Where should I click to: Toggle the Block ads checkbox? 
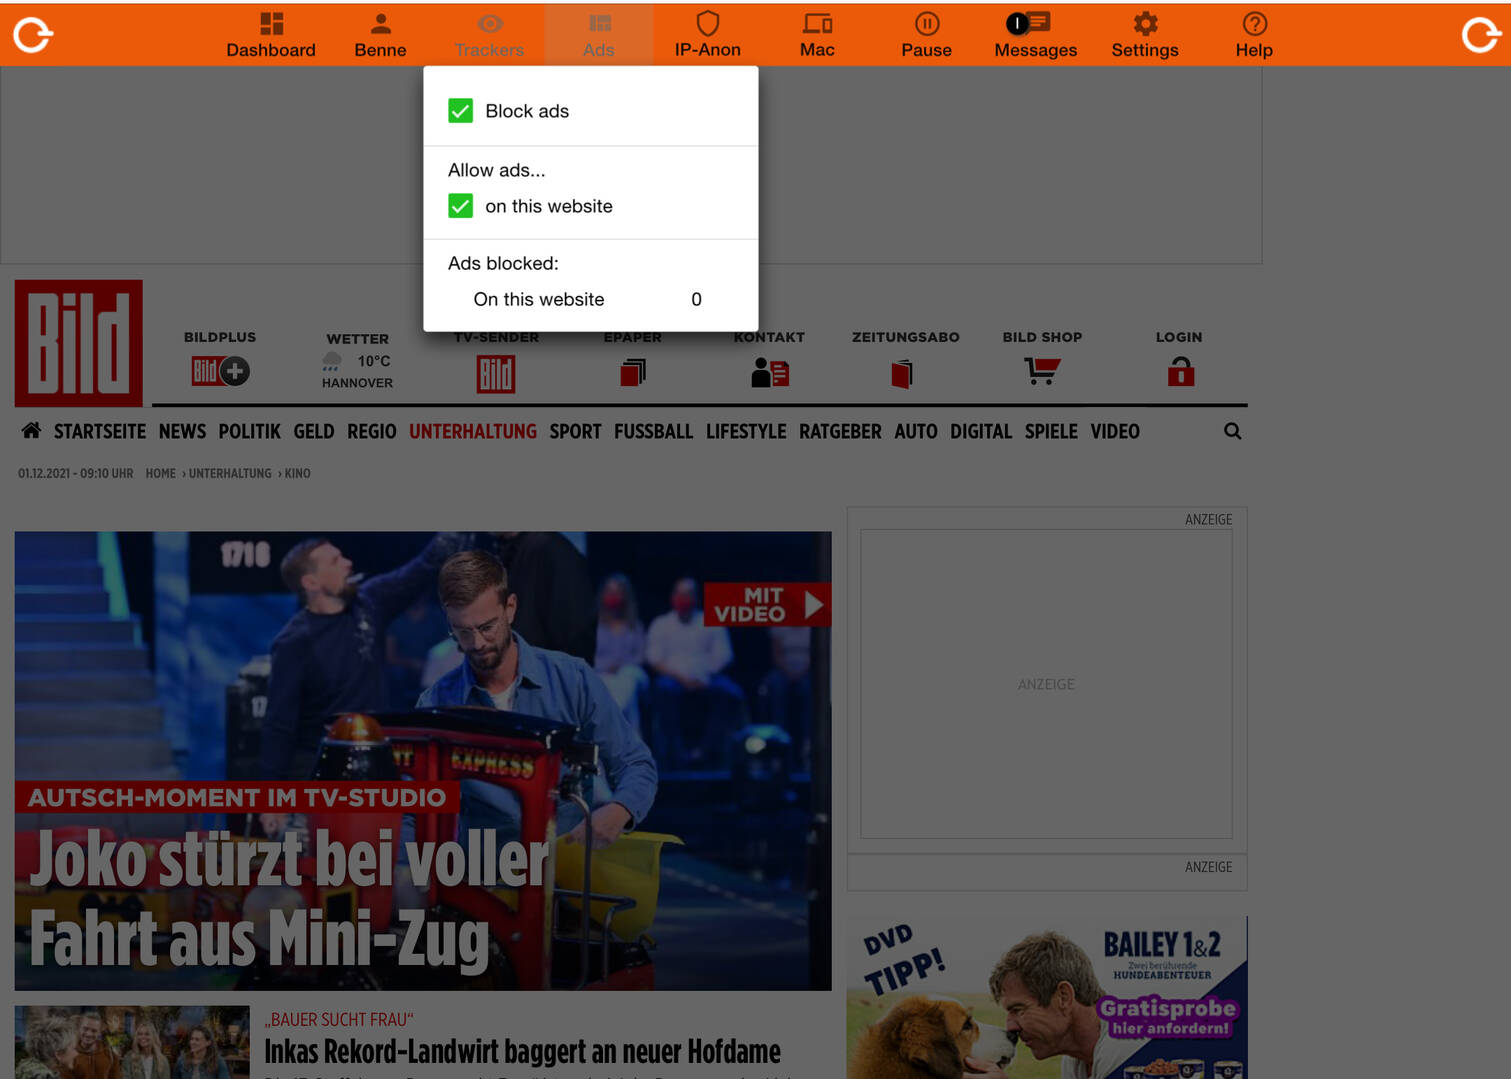pyautogui.click(x=460, y=111)
